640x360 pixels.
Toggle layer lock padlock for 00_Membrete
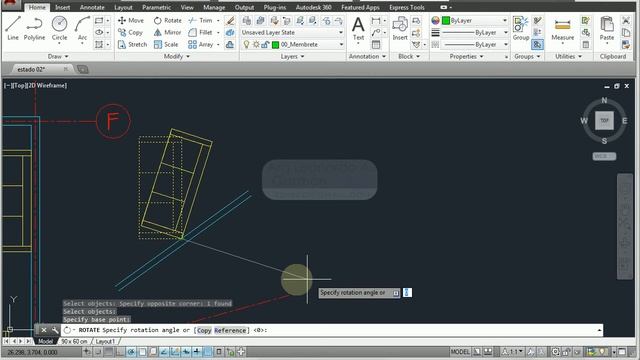tap(265, 44)
